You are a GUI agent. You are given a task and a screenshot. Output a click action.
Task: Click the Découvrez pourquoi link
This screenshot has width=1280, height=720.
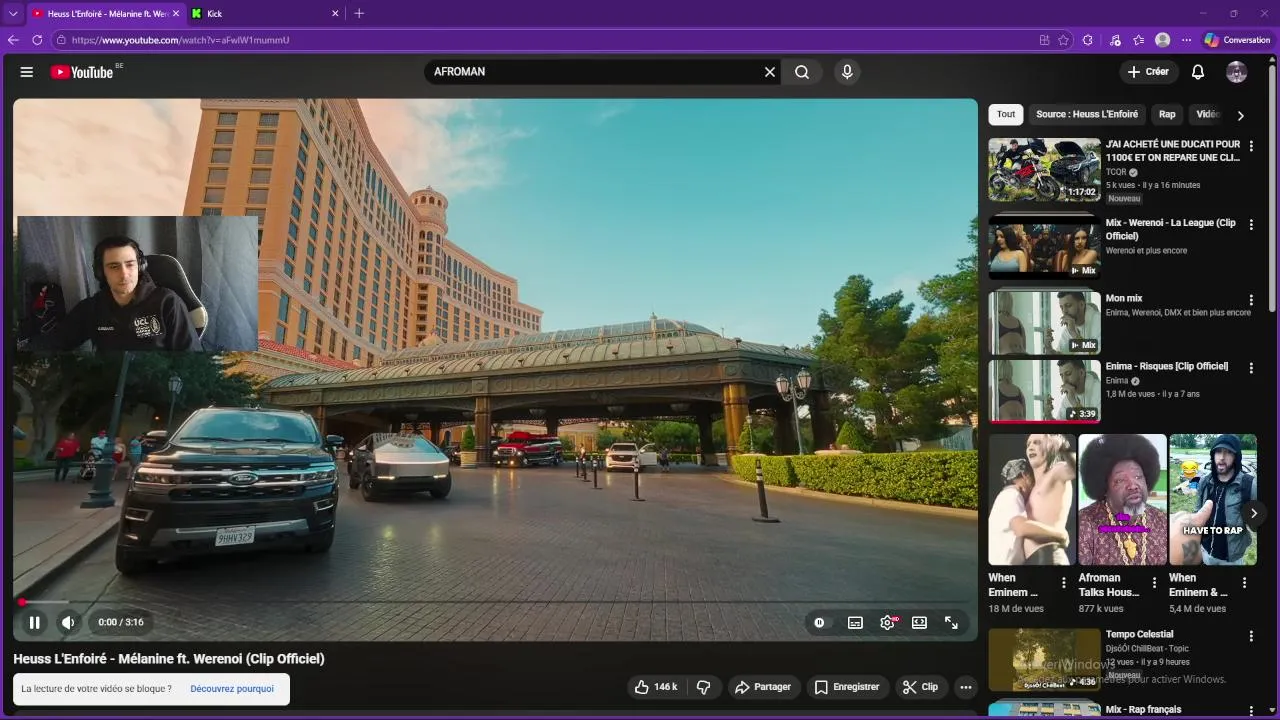(x=232, y=689)
